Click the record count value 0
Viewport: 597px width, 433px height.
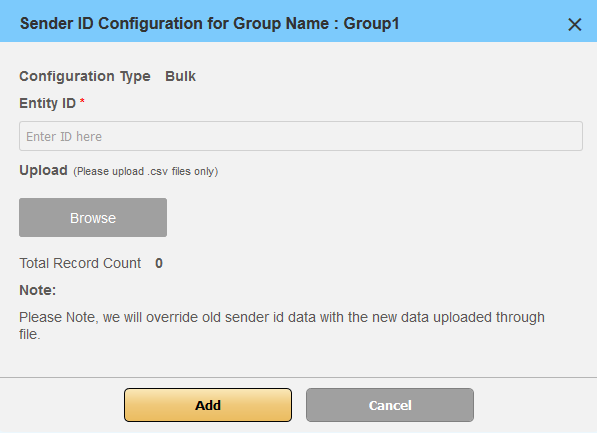tap(159, 263)
